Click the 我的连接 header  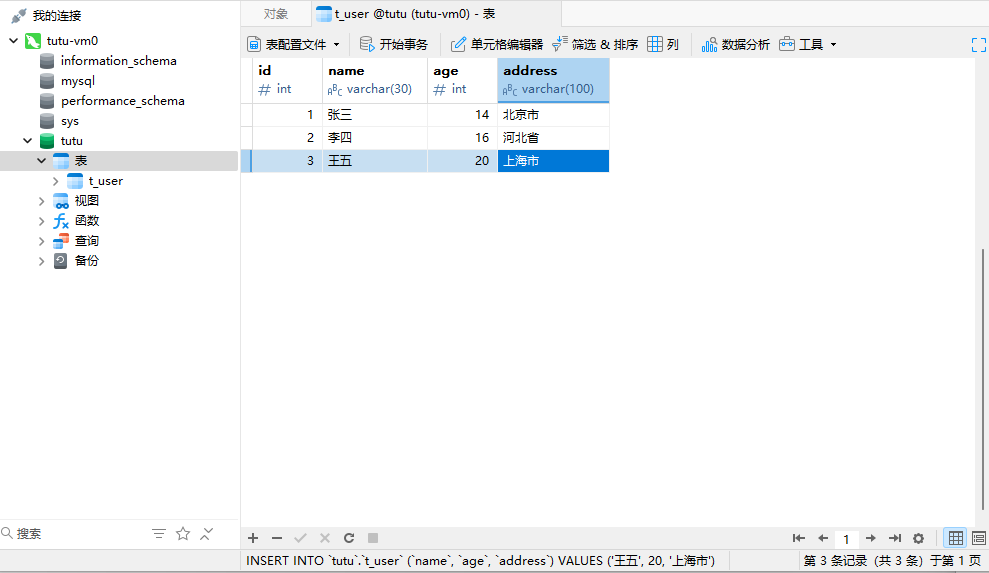pyautogui.click(x=57, y=16)
